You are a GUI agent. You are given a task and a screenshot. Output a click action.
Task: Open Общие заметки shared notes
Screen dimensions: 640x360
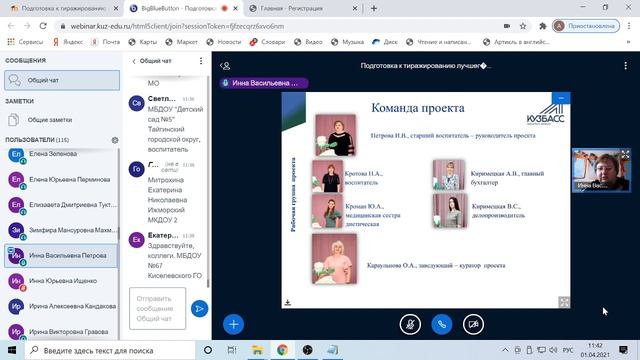62,120
